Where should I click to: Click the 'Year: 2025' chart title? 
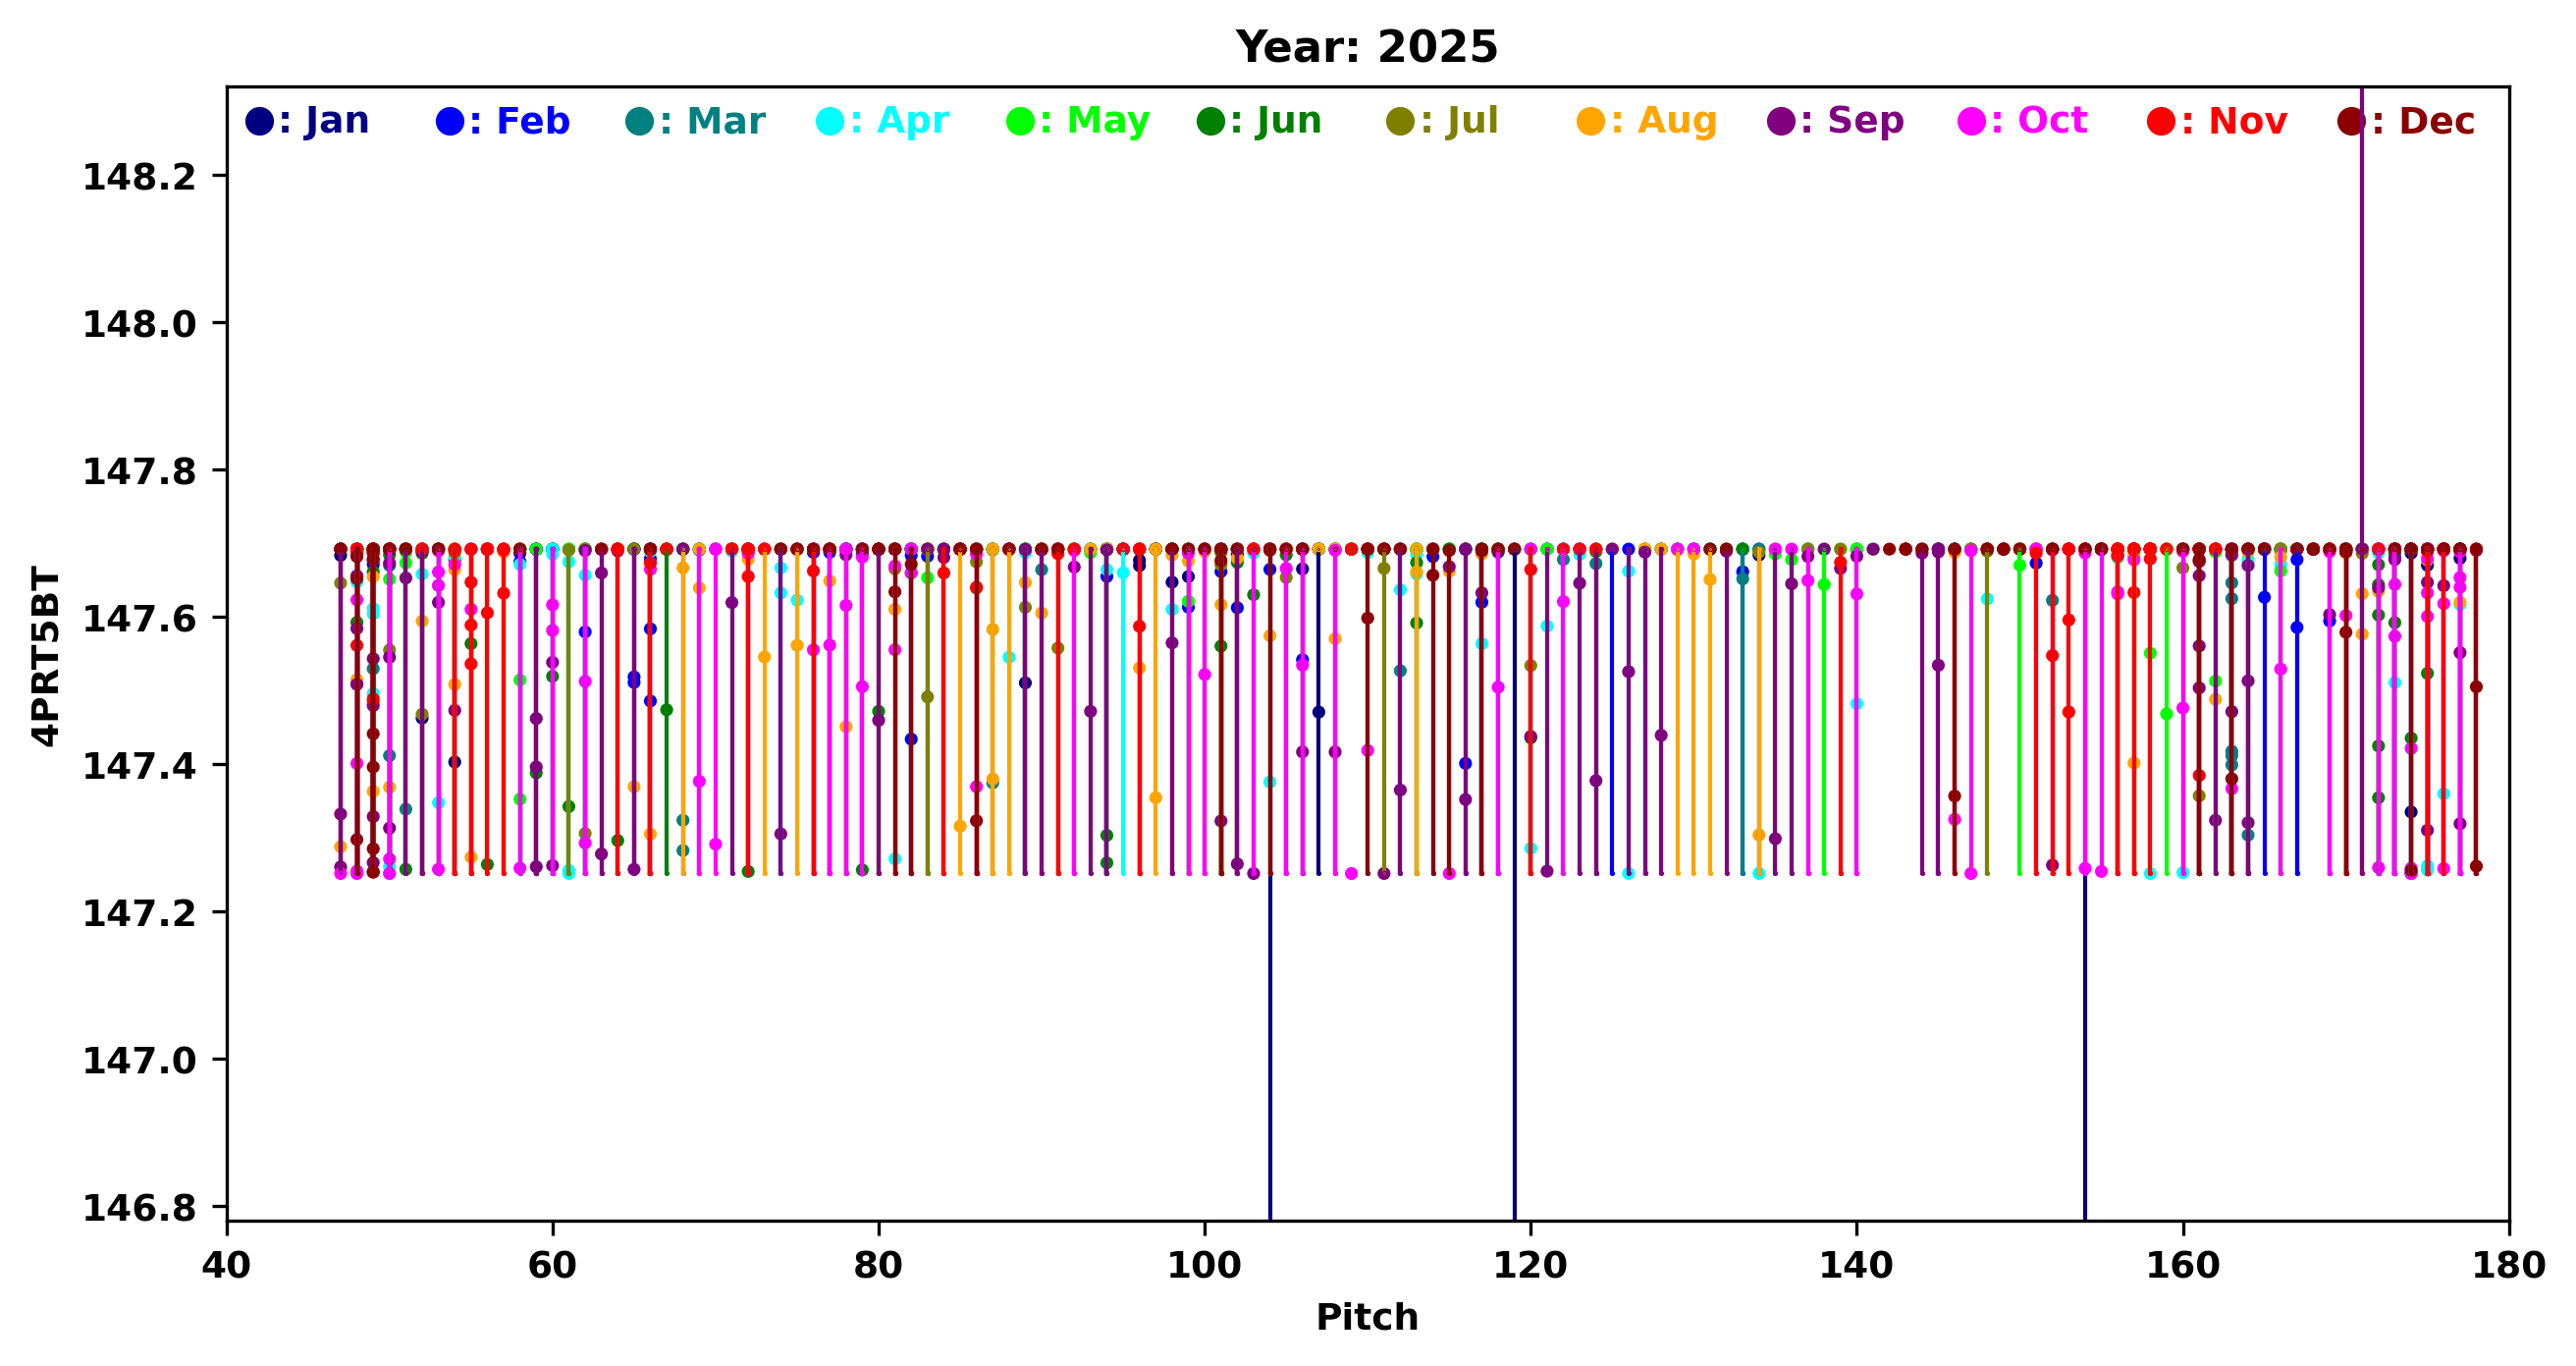pyautogui.click(x=1366, y=47)
